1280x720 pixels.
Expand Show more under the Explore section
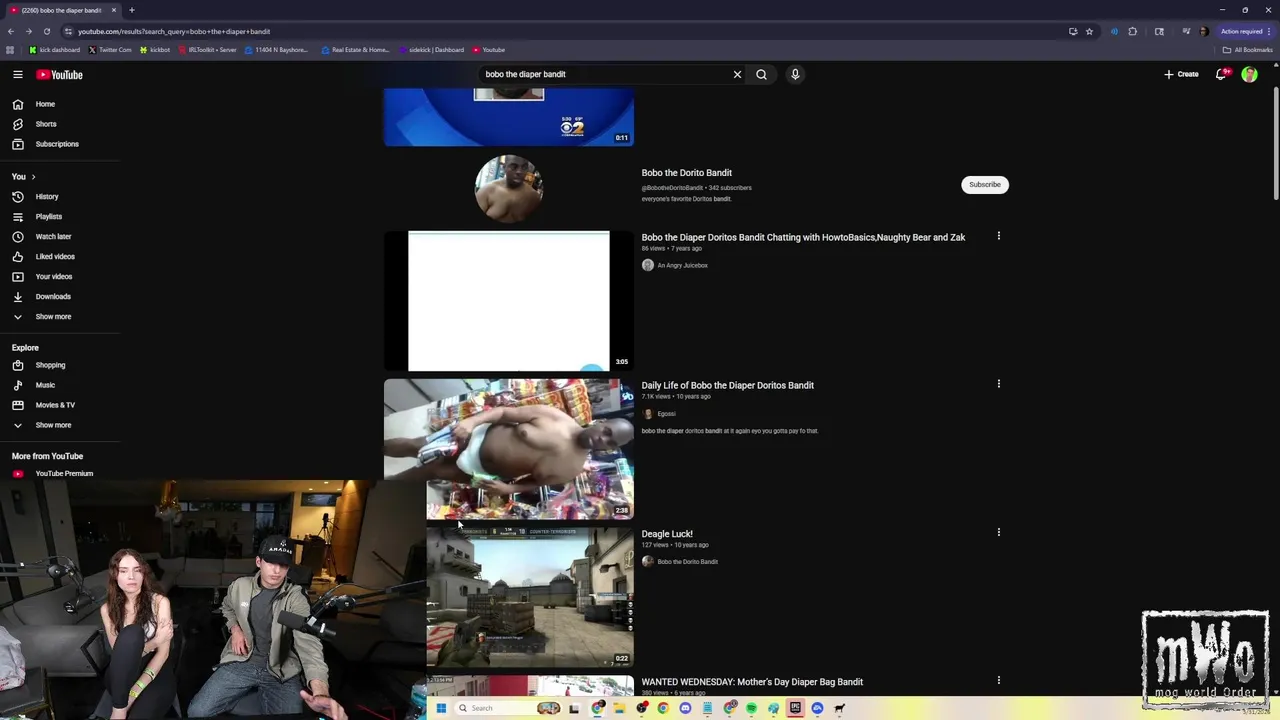pos(53,425)
